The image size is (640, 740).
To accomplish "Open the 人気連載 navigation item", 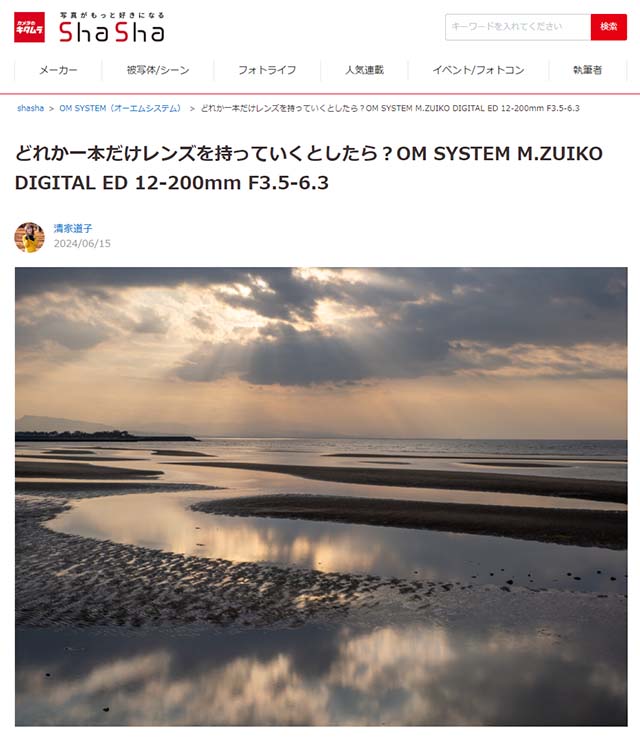I will [x=364, y=70].
